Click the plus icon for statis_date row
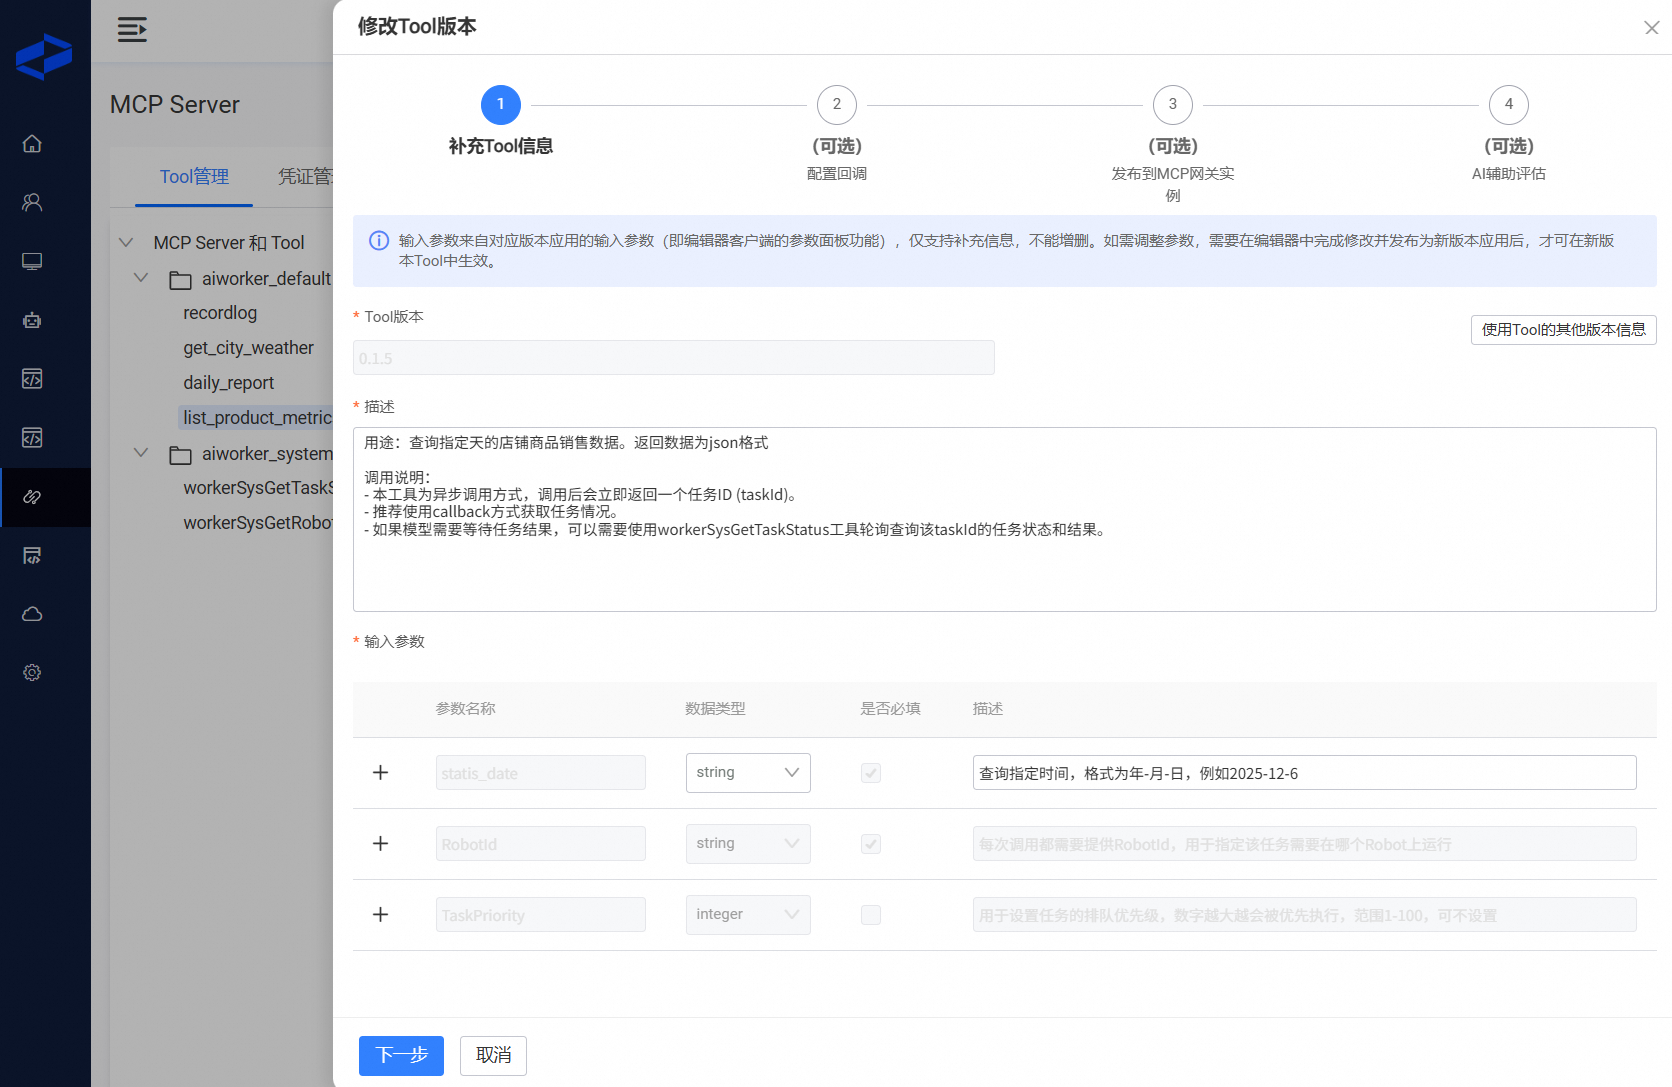This screenshot has width=1672, height=1087. pyautogui.click(x=380, y=773)
